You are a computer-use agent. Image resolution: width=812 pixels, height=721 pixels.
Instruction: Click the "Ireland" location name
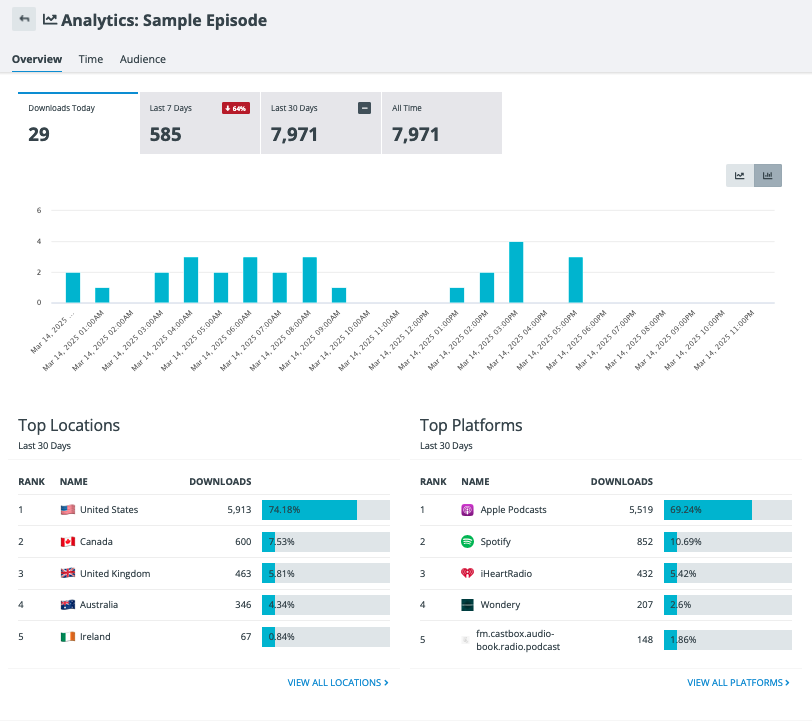pyautogui.click(x=95, y=637)
